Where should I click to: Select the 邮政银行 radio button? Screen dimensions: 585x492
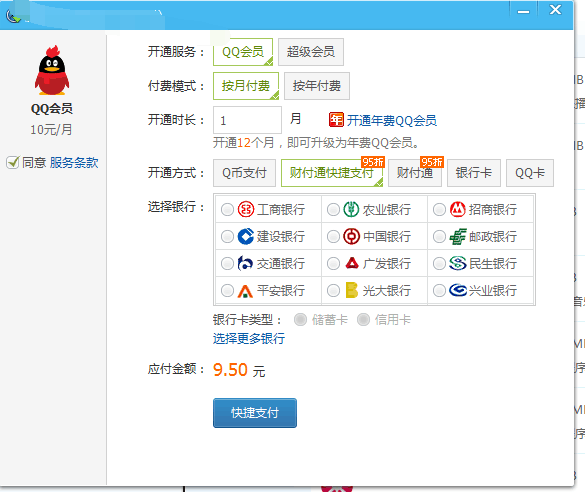[439, 236]
